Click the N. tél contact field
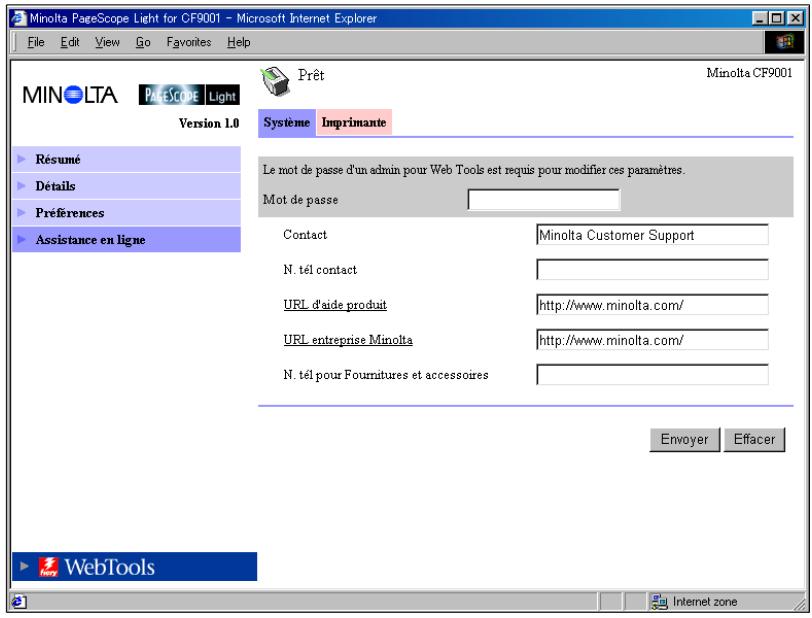812x618 pixels. [x=652, y=269]
